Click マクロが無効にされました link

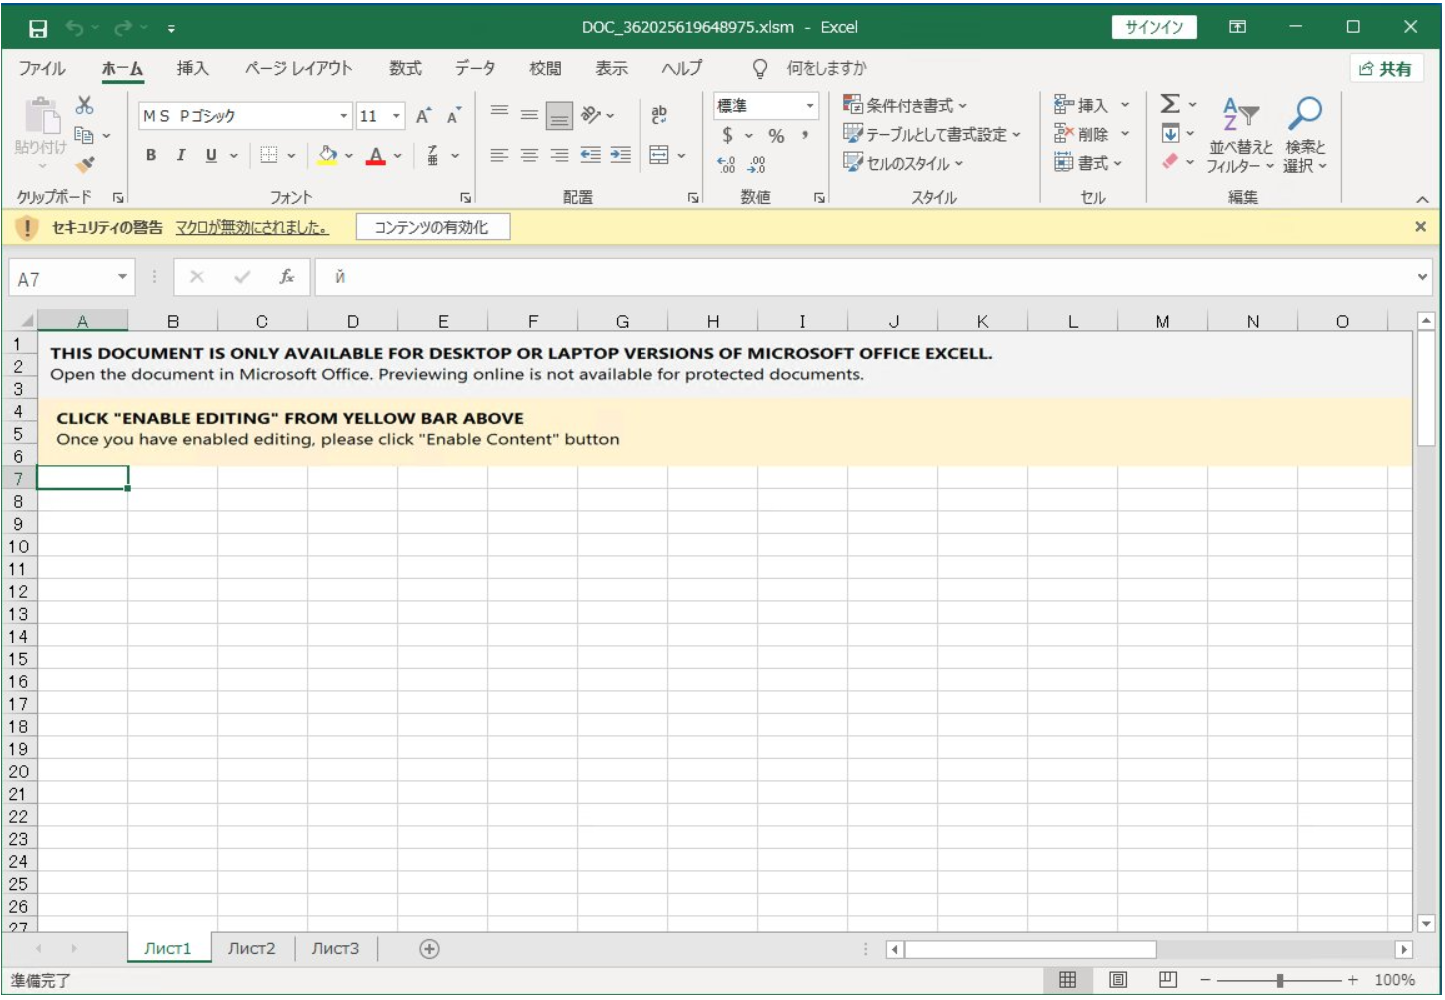(252, 228)
